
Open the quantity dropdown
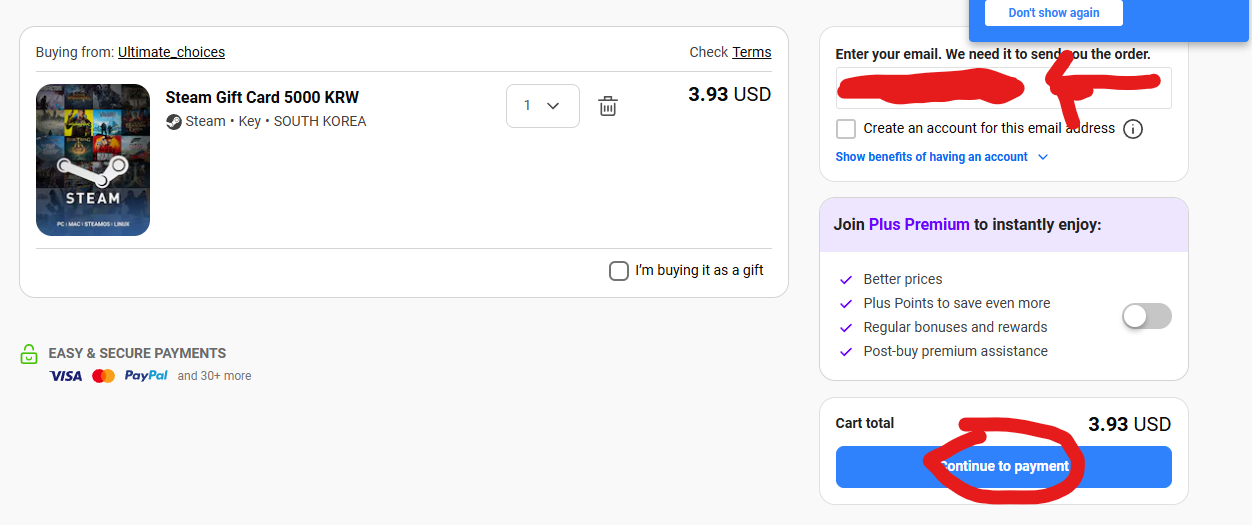coord(543,106)
